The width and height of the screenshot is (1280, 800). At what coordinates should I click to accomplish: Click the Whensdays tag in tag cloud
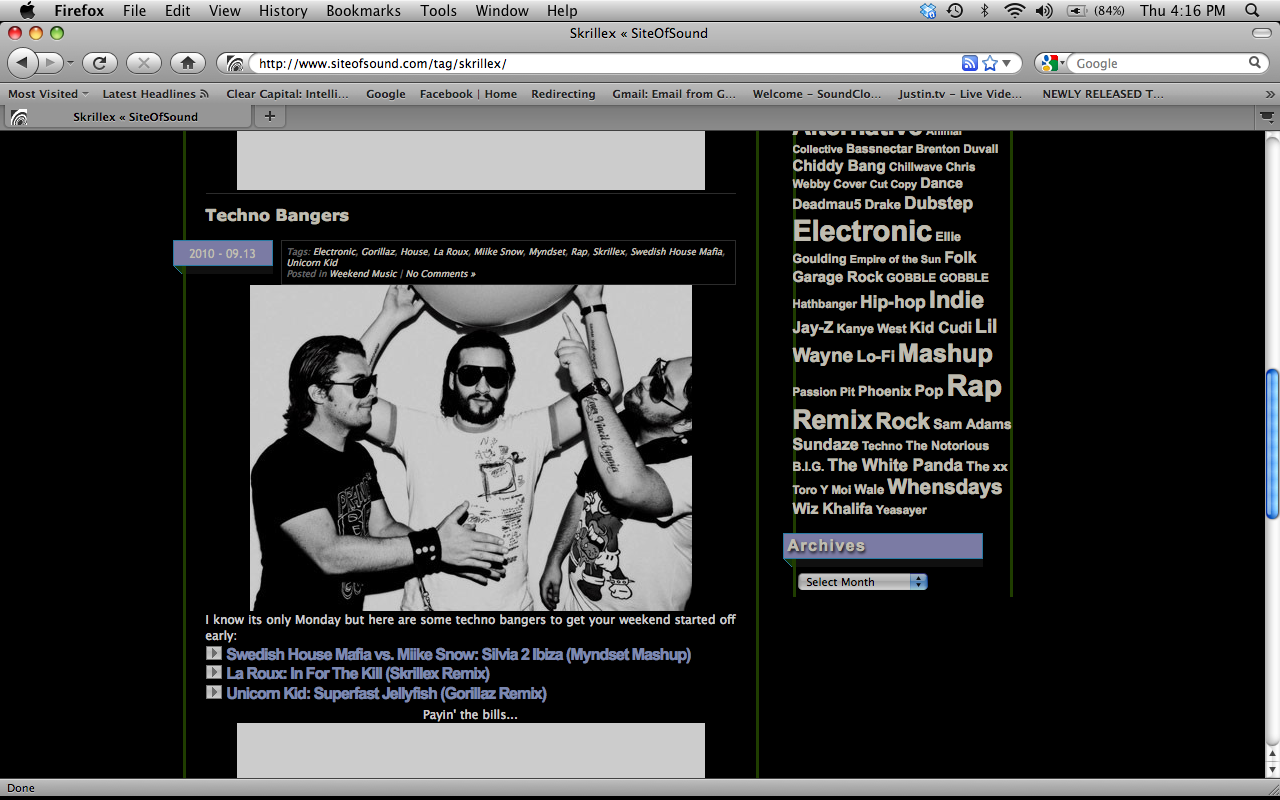tap(944, 487)
